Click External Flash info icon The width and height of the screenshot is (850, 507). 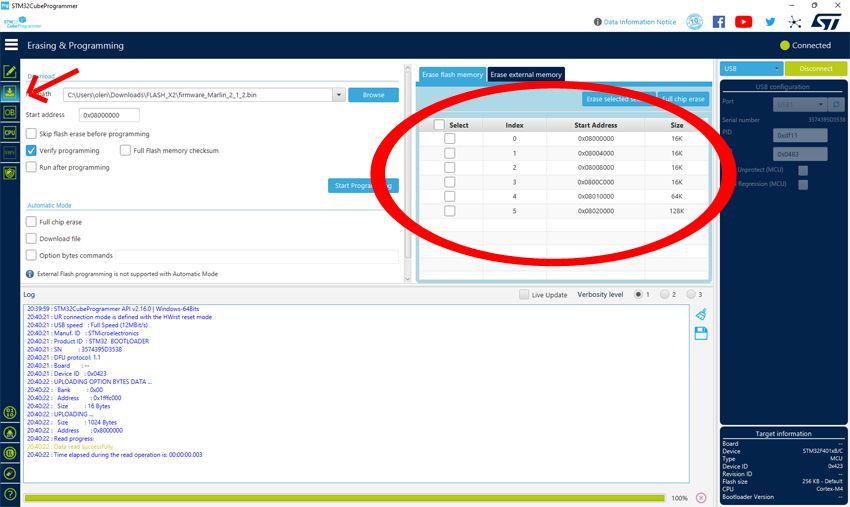30,274
